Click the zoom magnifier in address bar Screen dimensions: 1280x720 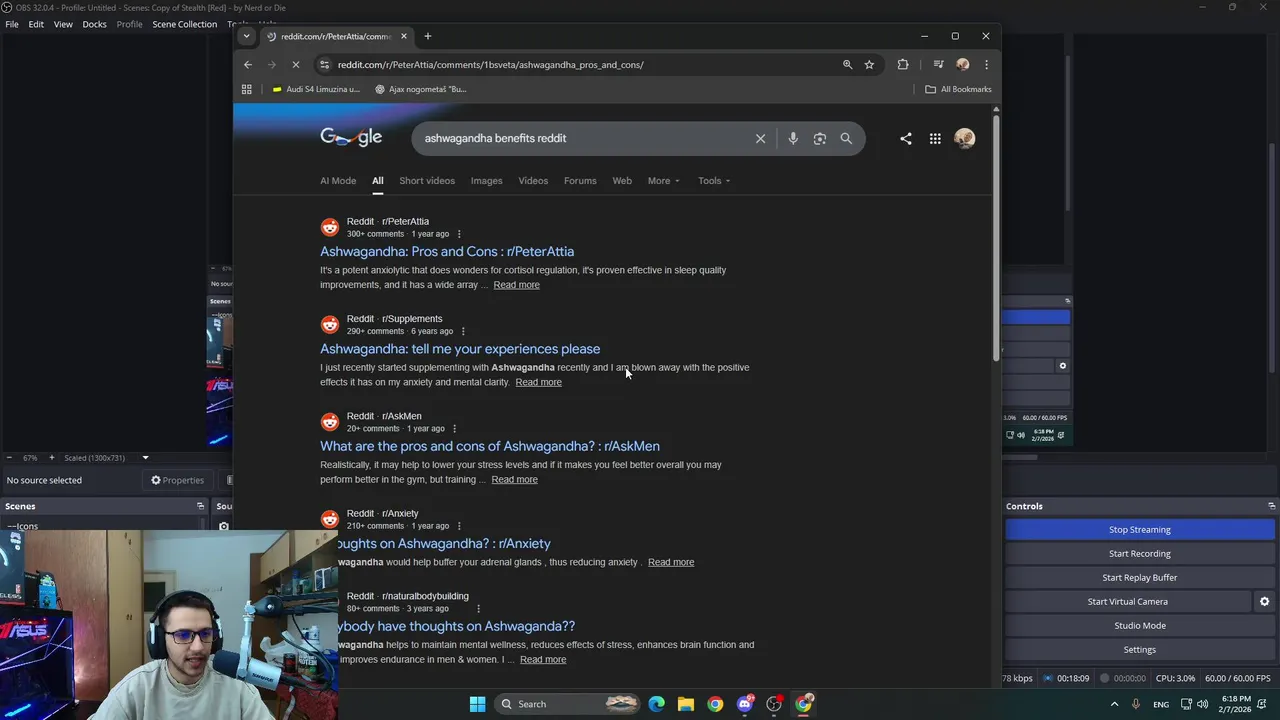click(847, 65)
